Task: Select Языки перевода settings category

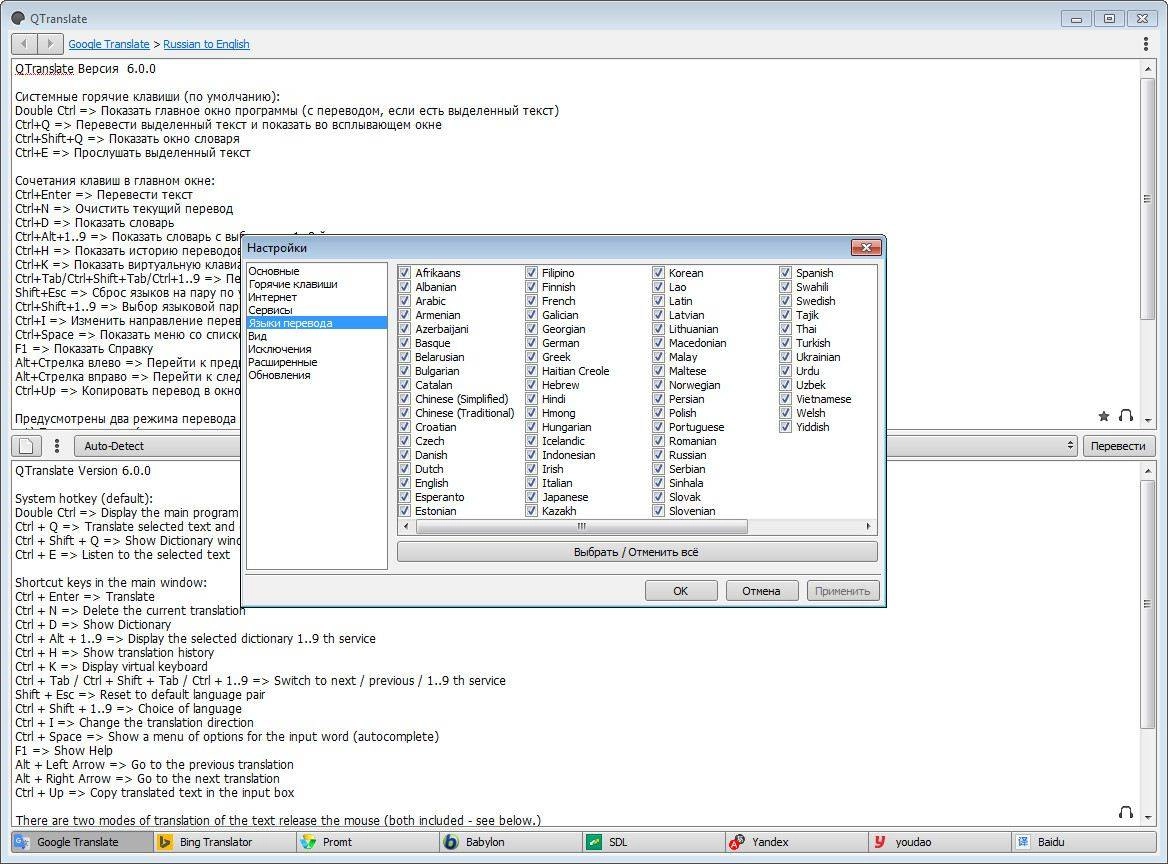Action: click(317, 323)
